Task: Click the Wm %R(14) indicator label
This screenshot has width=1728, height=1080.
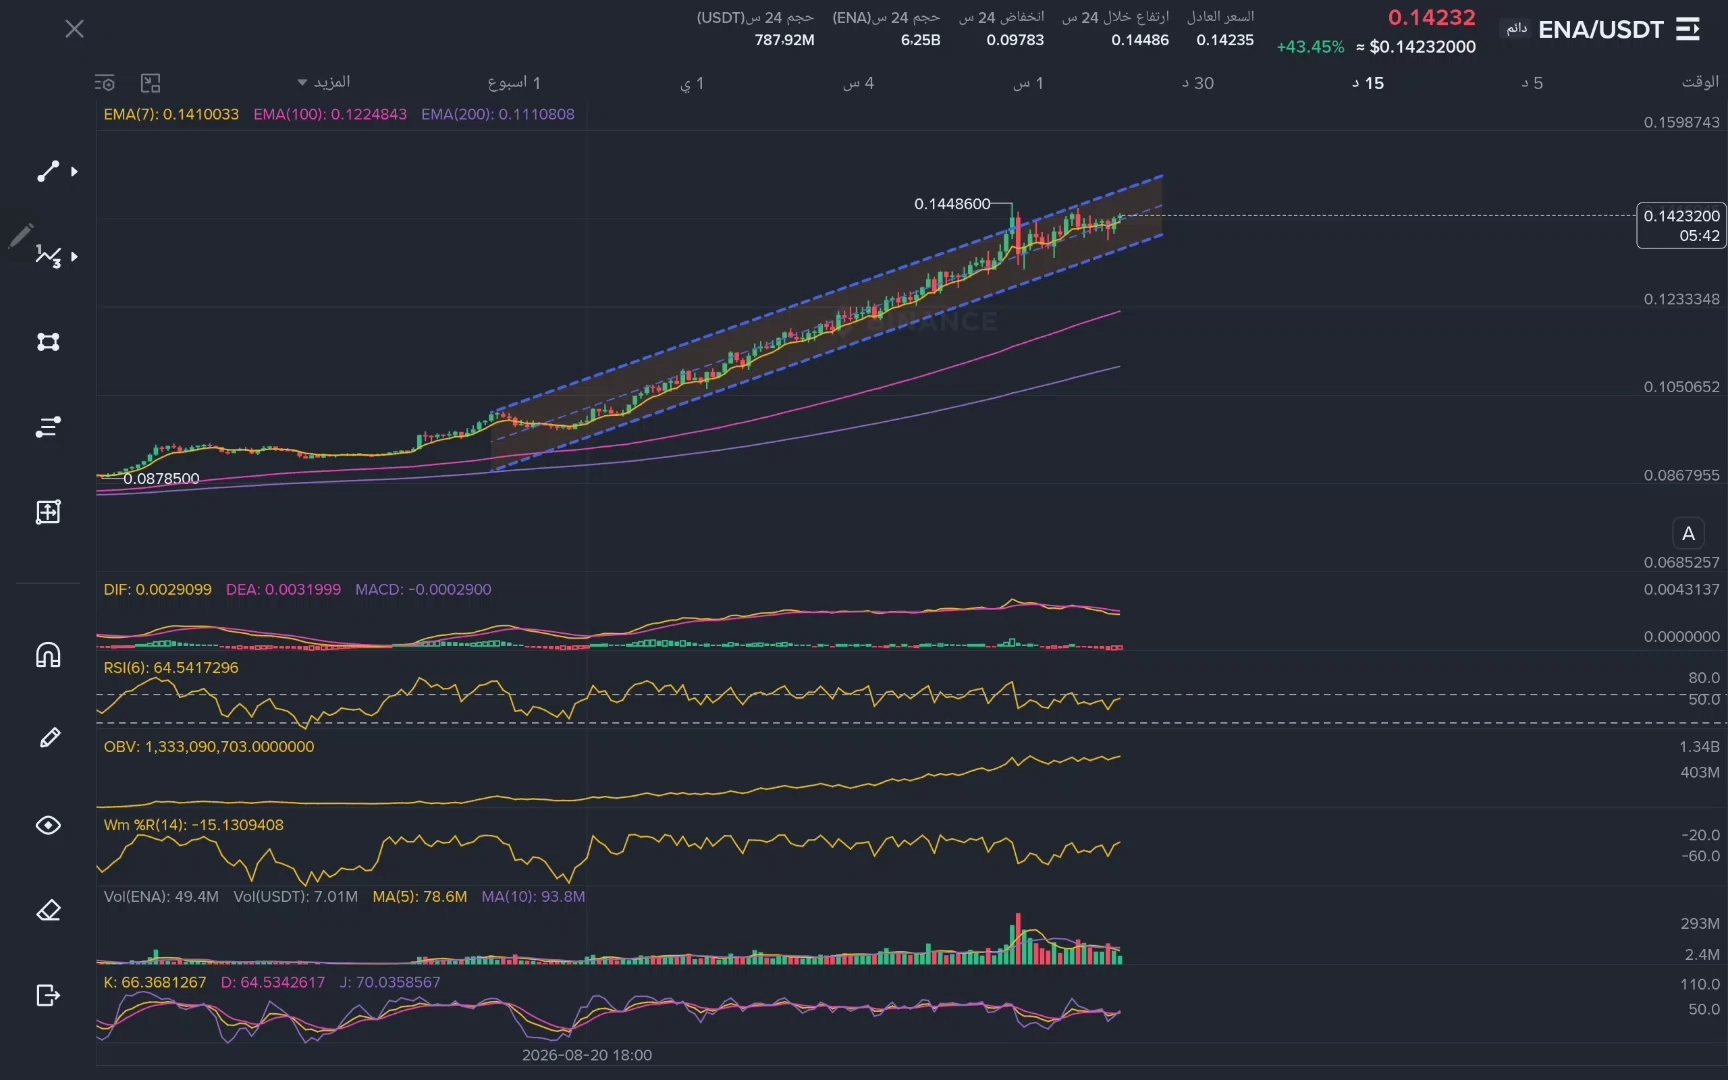Action: click(194, 825)
